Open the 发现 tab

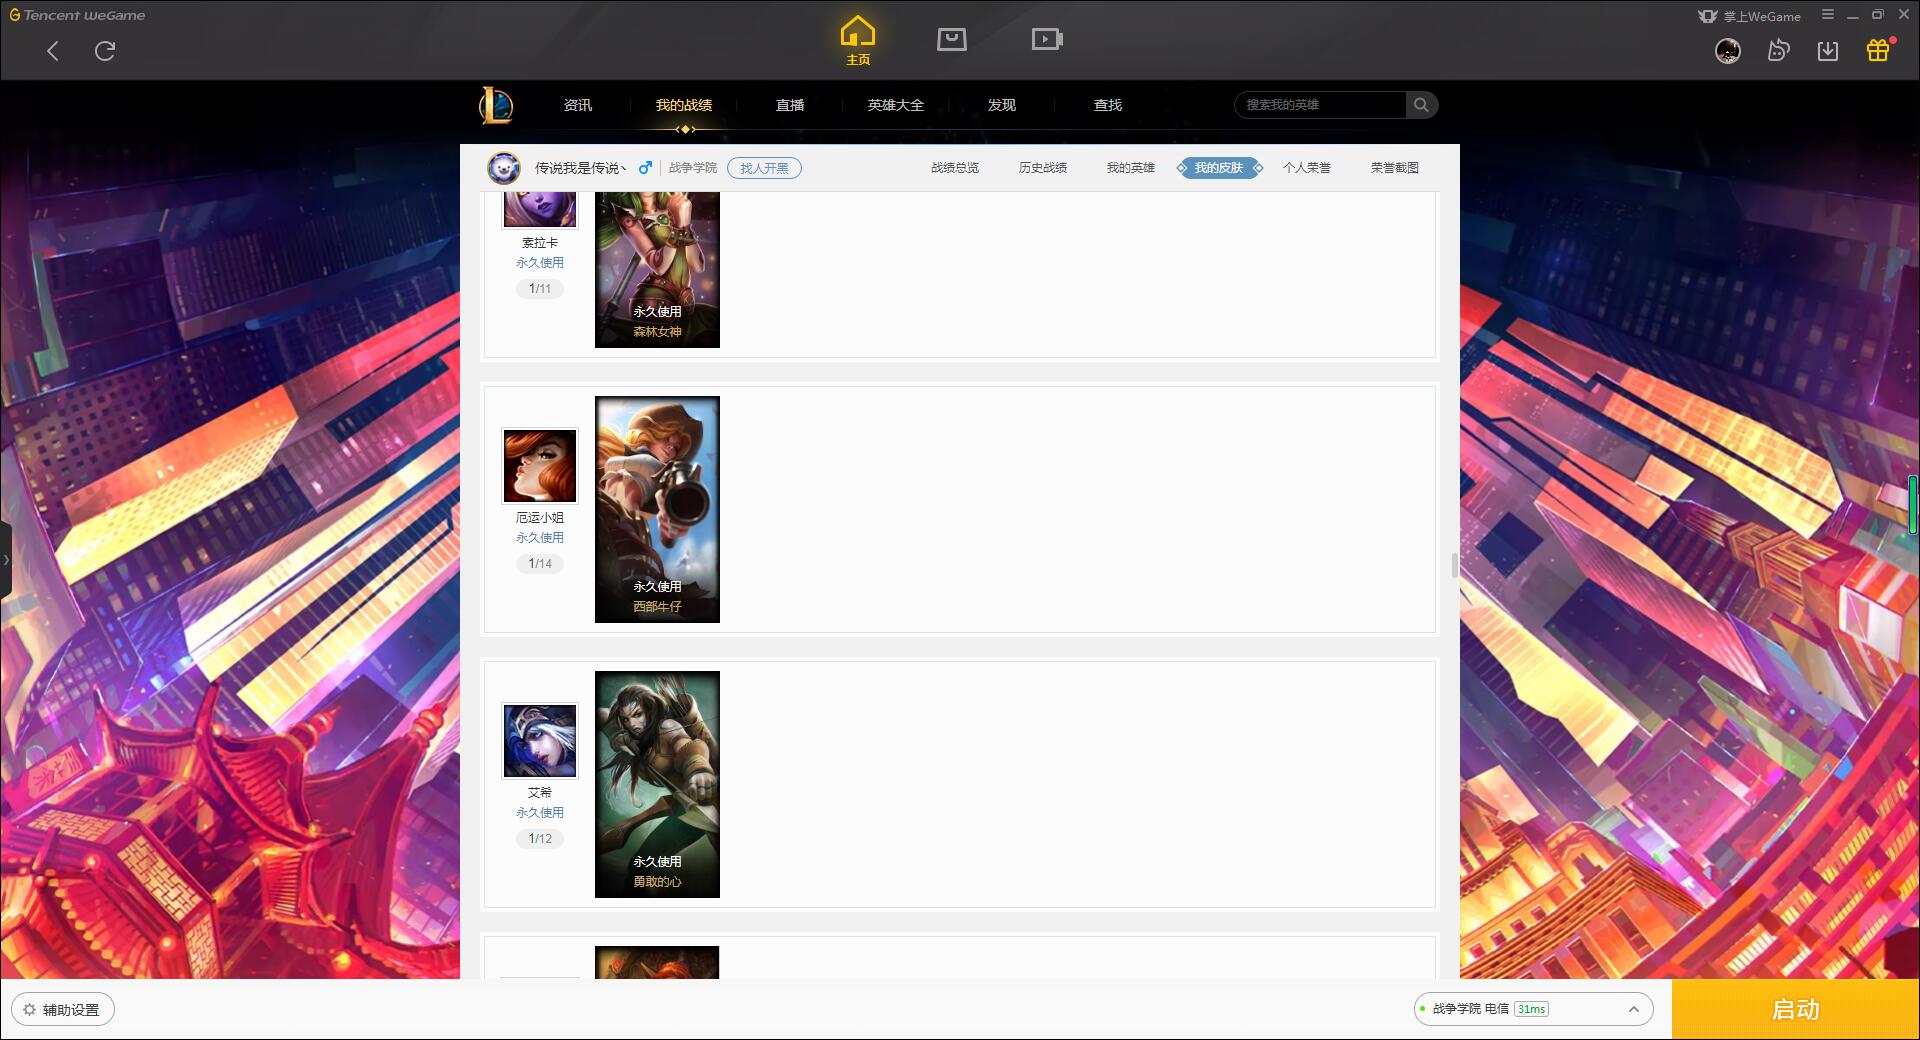tap(1002, 105)
